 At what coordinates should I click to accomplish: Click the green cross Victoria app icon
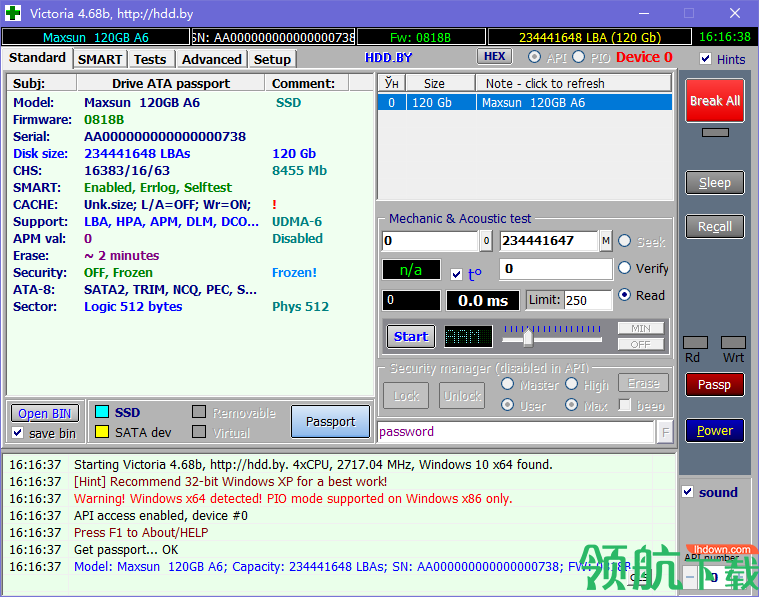pyautogui.click(x=13, y=13)
